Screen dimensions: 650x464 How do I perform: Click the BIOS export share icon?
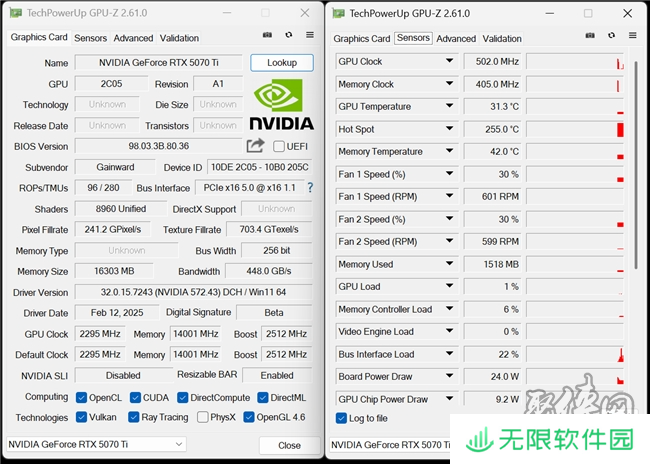(255, 146)
